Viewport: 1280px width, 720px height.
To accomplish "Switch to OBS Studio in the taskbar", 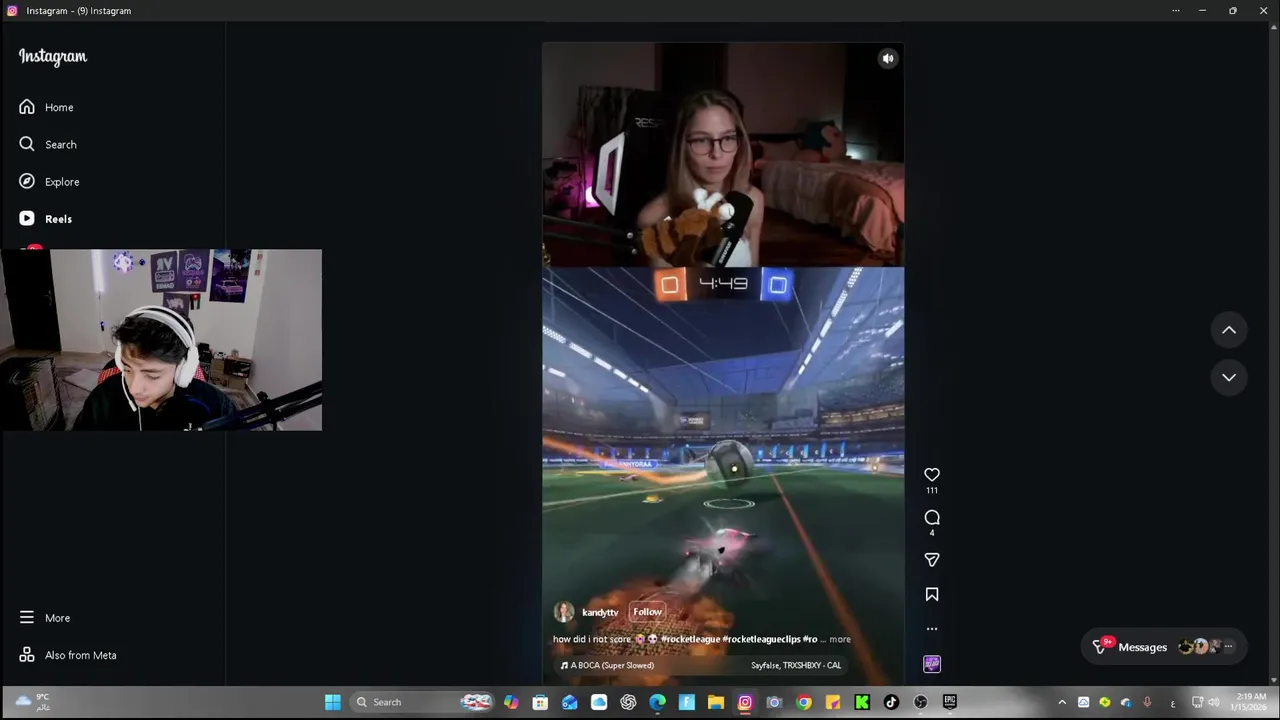I will pyautogui.click(x=920, y=702).
